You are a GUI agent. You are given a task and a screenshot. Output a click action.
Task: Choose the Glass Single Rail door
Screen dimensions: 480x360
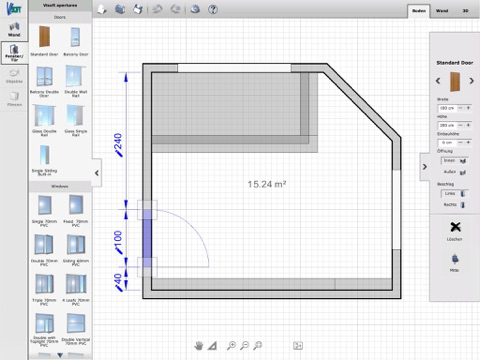pos(76,116)
